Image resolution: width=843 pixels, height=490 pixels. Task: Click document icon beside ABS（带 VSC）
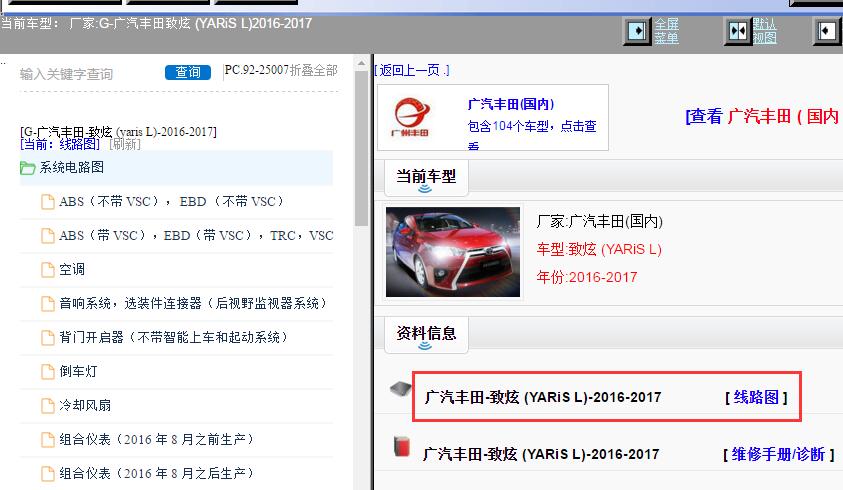pos(48,236)
